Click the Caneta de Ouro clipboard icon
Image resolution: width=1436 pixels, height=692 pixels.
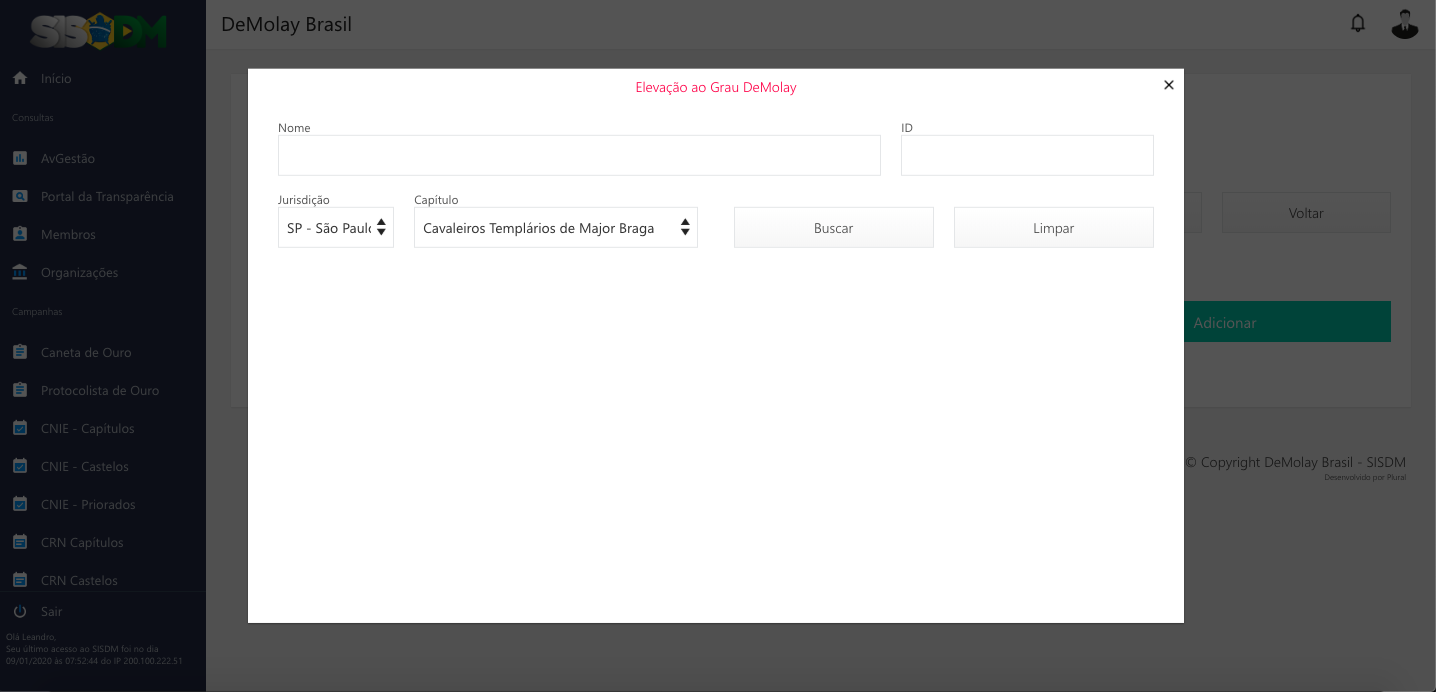[x=19, y=352]
